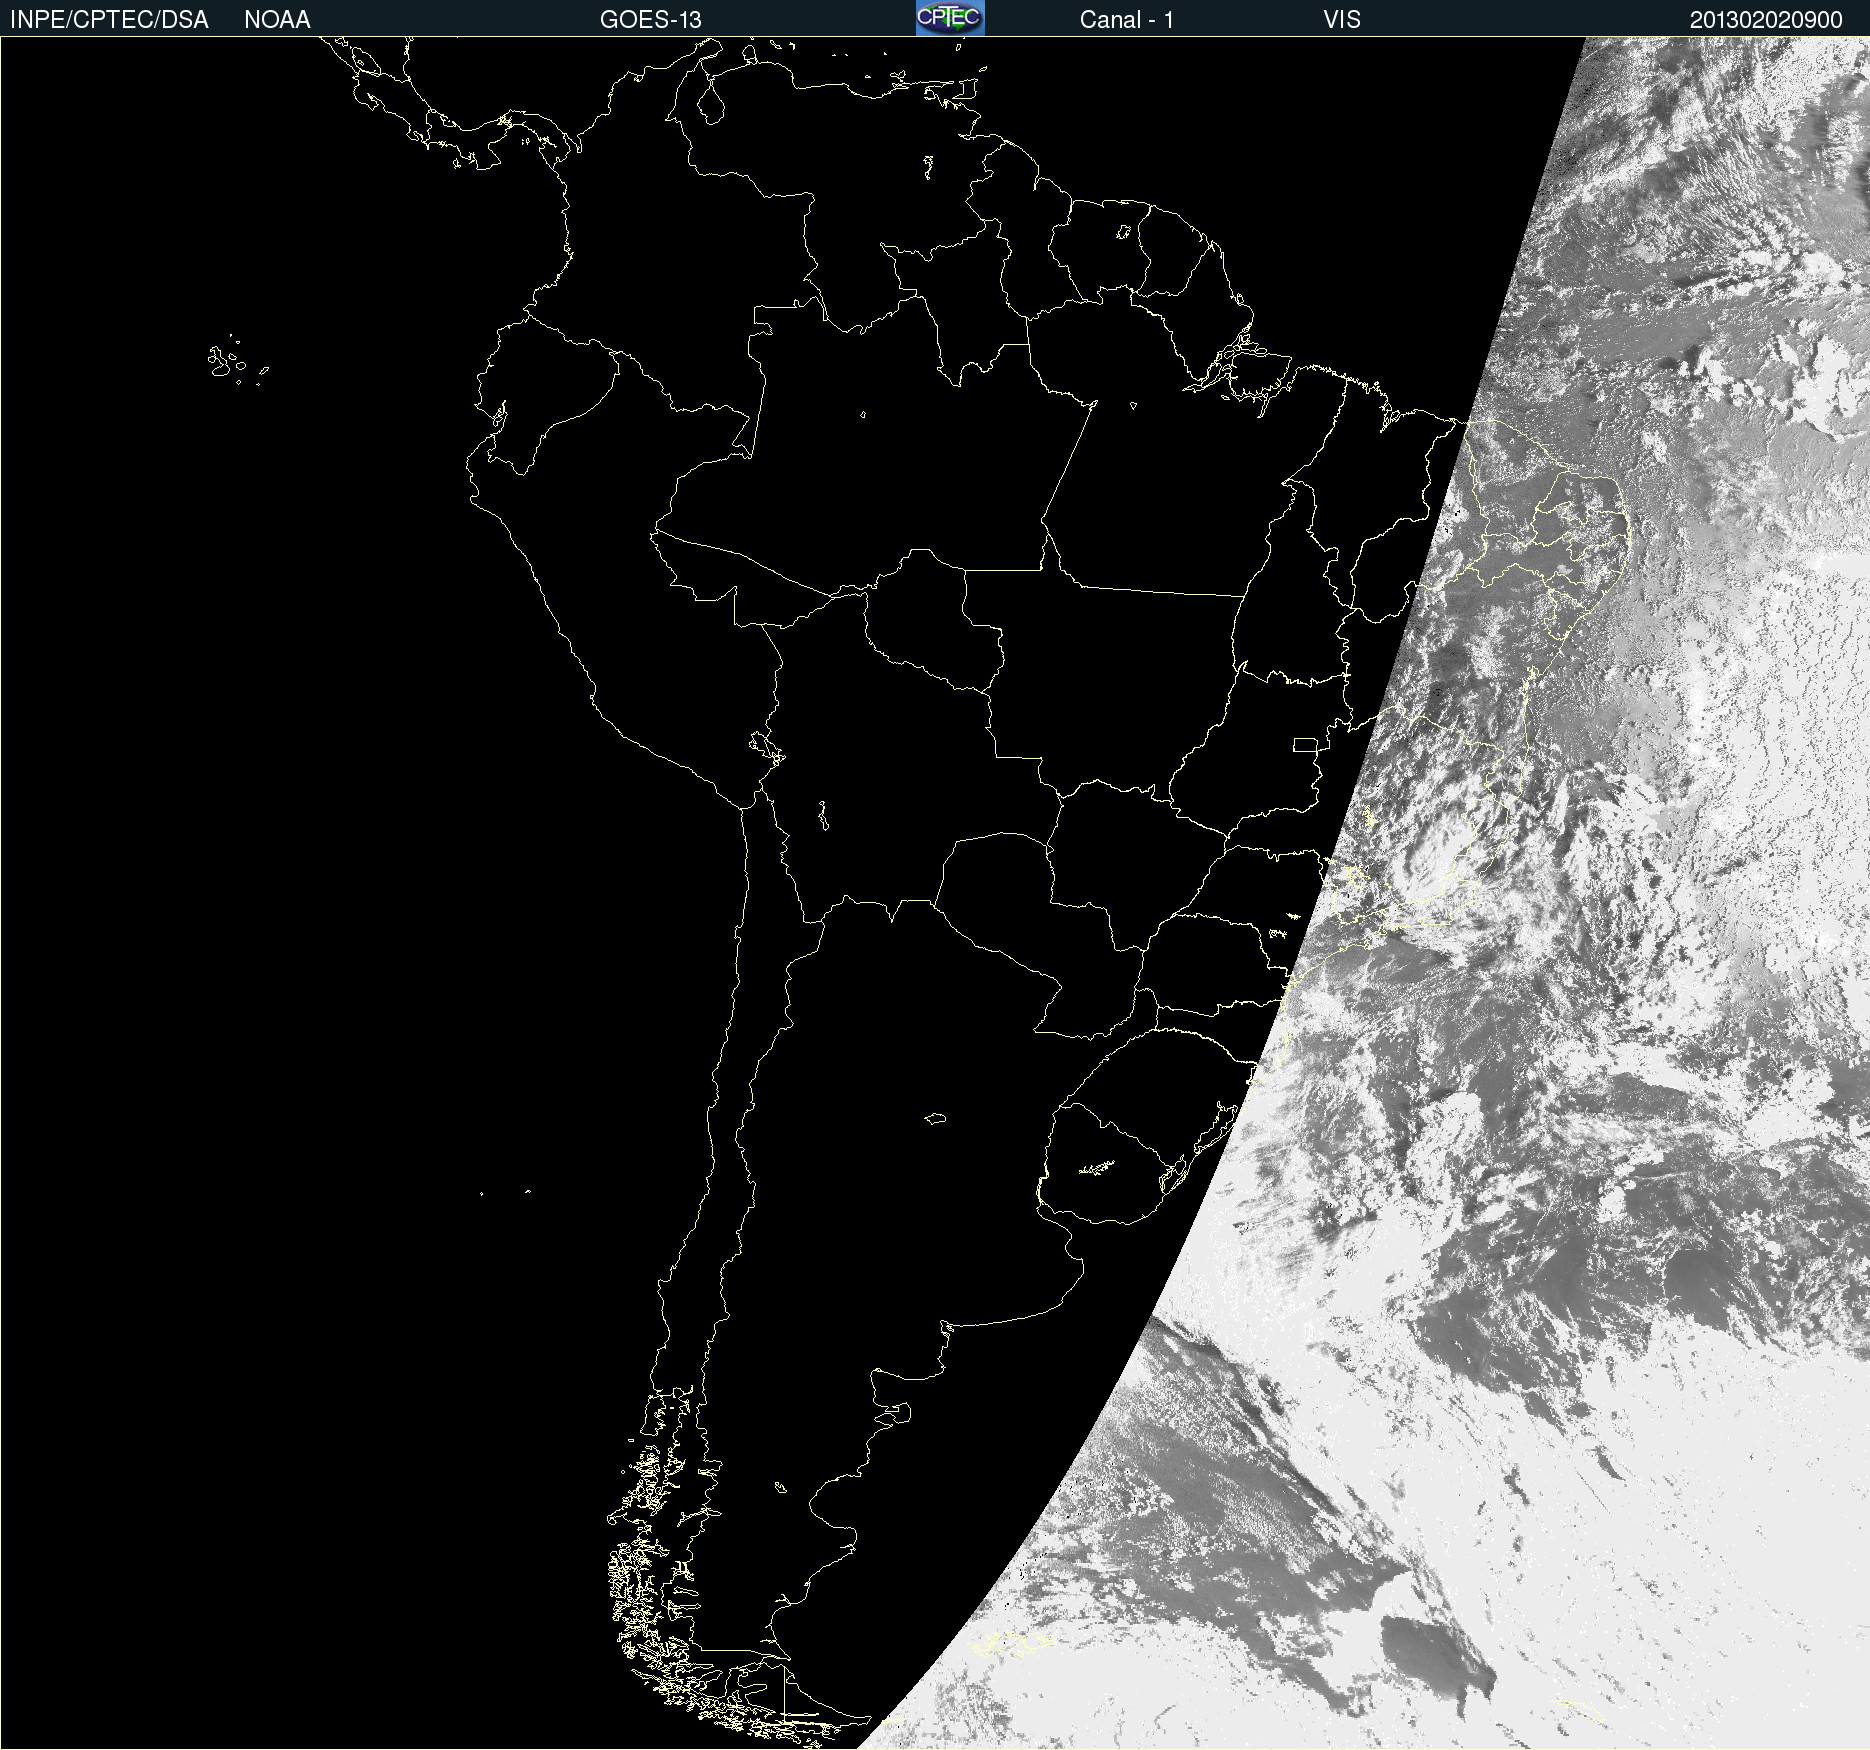Screen dimensions: 1870x1750
Task: Select the VIS label in header
Action: [x=1341, y=19]
